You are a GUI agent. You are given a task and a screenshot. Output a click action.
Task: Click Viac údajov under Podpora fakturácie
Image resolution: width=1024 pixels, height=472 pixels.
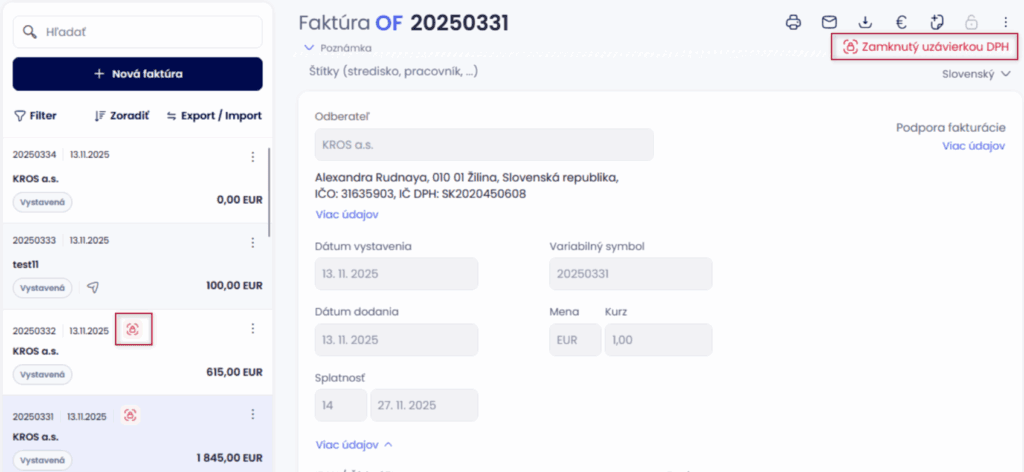point(973,146)
